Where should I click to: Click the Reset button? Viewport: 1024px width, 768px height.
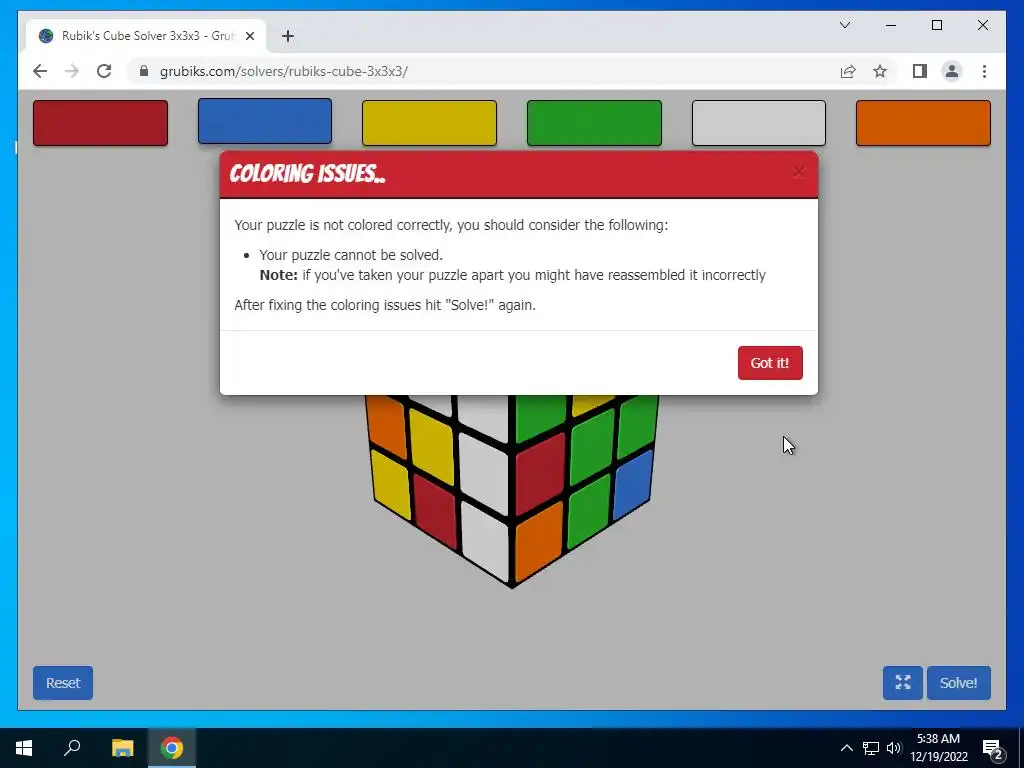click(x=63, y=682)
